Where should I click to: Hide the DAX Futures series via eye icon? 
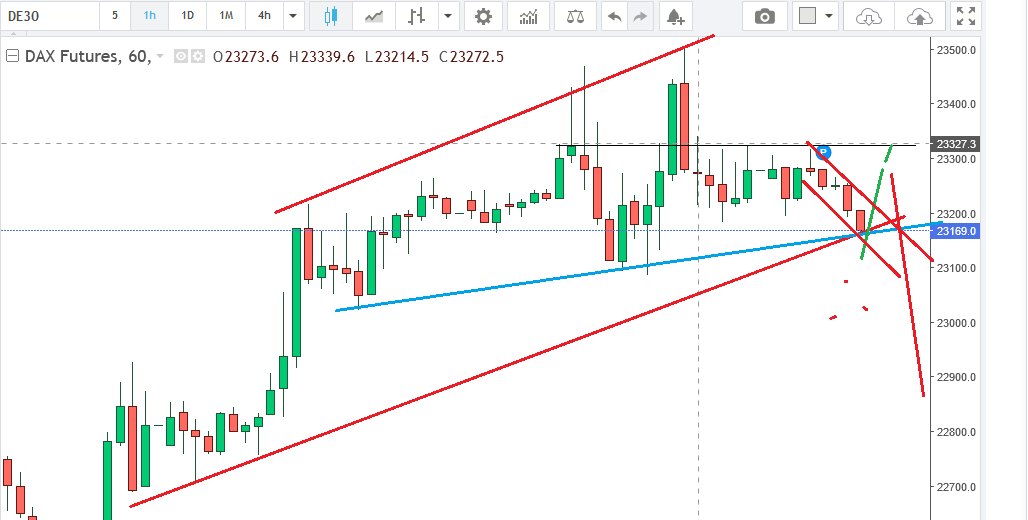181,56
